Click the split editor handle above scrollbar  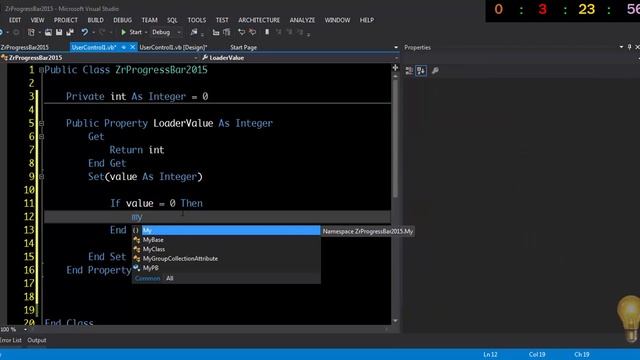[x=395, y=68]
